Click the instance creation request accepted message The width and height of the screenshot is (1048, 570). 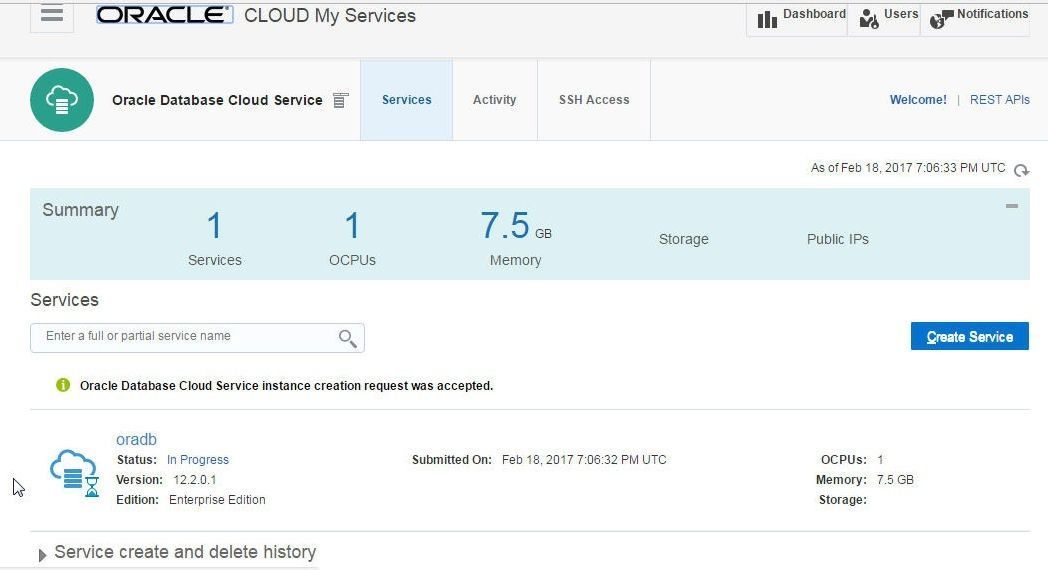286,386
